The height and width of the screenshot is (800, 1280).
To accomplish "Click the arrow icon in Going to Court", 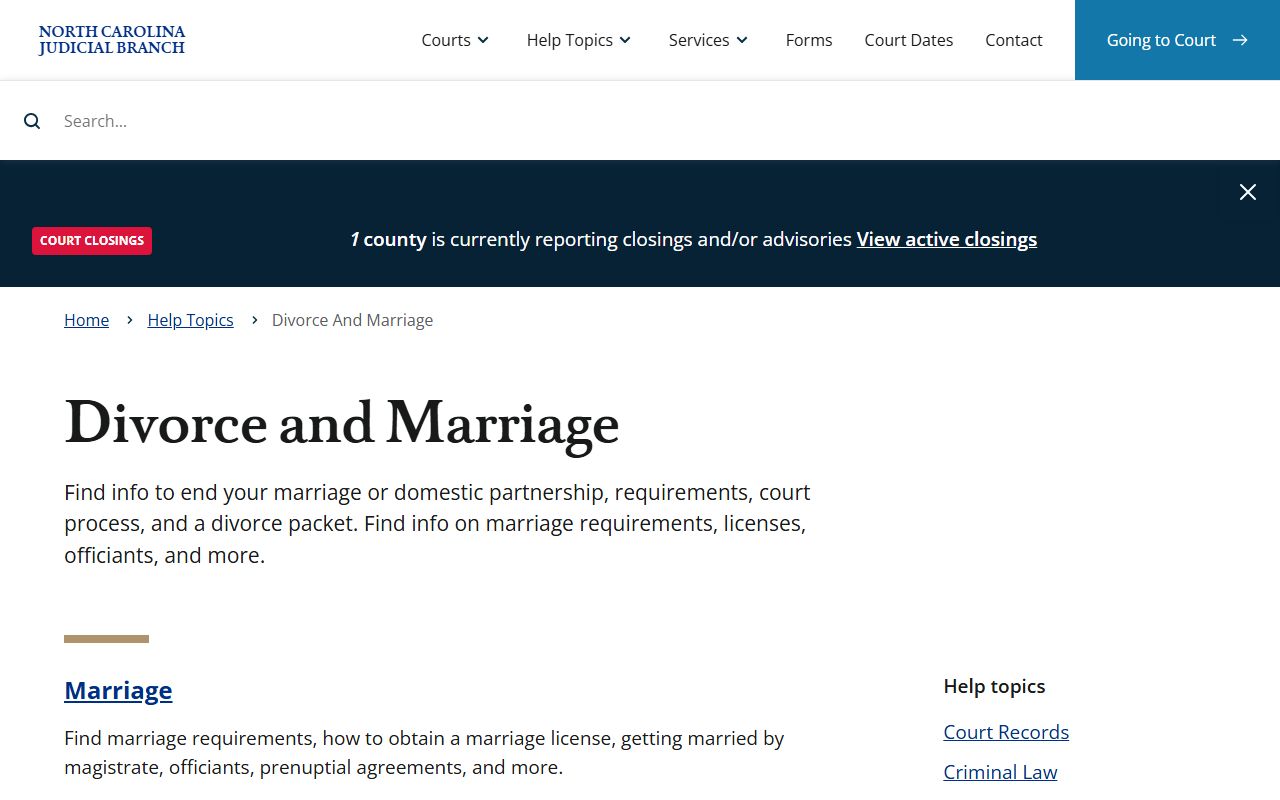I will (x=1240, y=40).
